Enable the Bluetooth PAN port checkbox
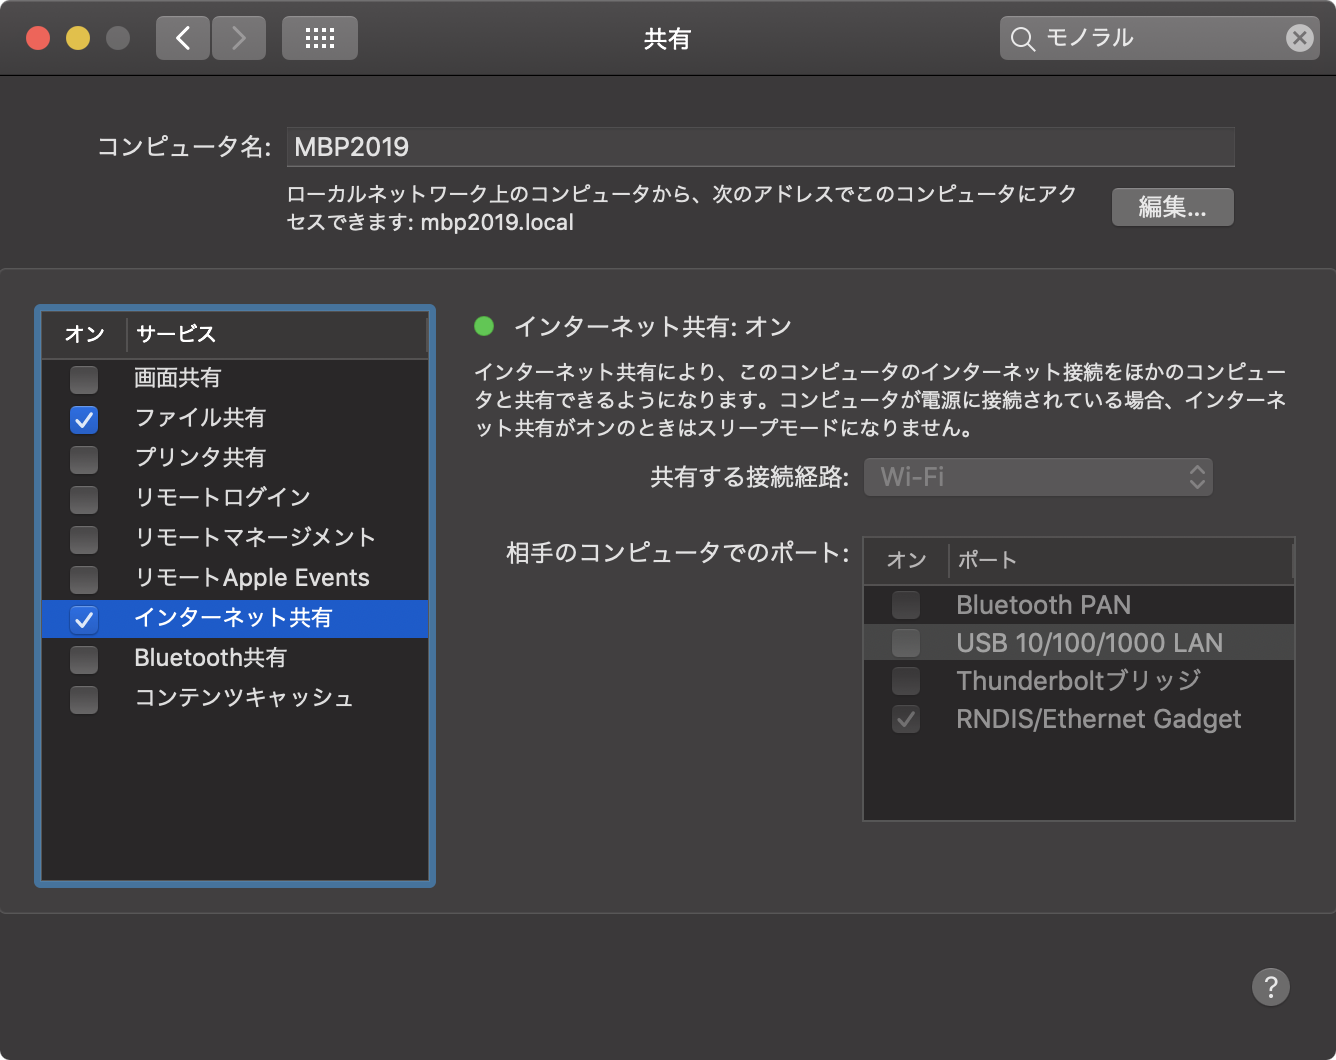 pos(905,605)
